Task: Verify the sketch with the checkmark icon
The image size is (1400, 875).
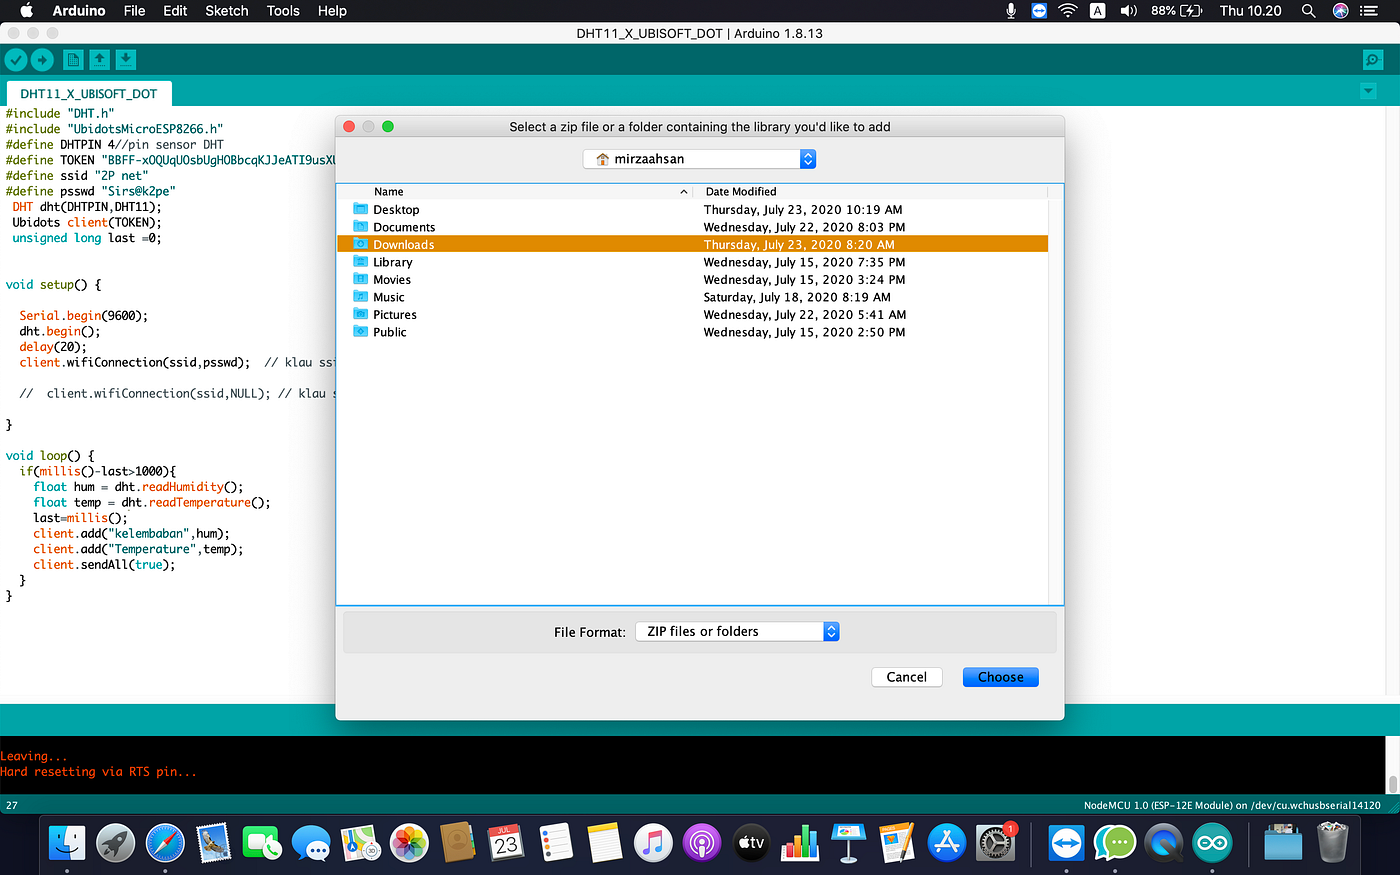Action: (x=16, y=60)
